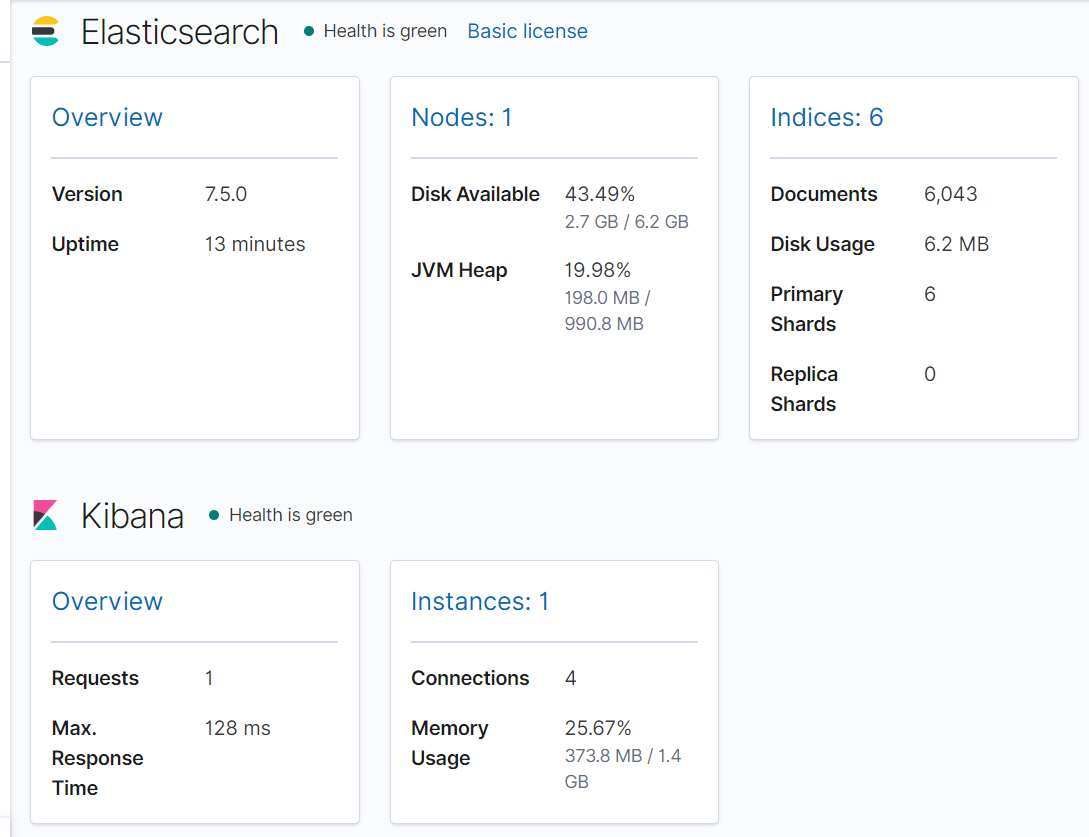
Task: Click Elasticsearch's green health status dot
Action: tap(309, 32)
